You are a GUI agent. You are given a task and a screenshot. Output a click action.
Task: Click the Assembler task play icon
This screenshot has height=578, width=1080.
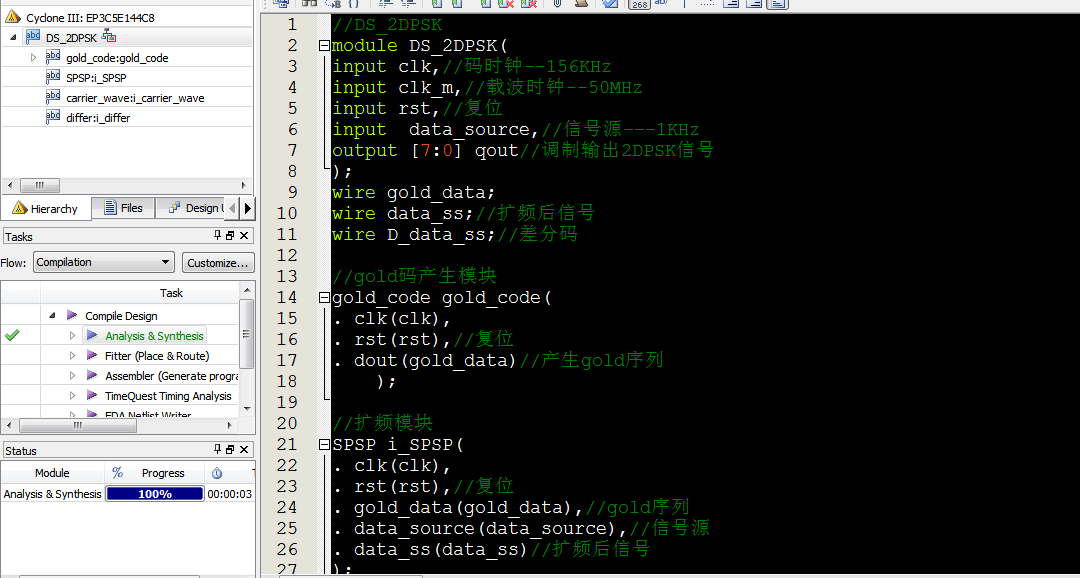(x=92, y=376)
